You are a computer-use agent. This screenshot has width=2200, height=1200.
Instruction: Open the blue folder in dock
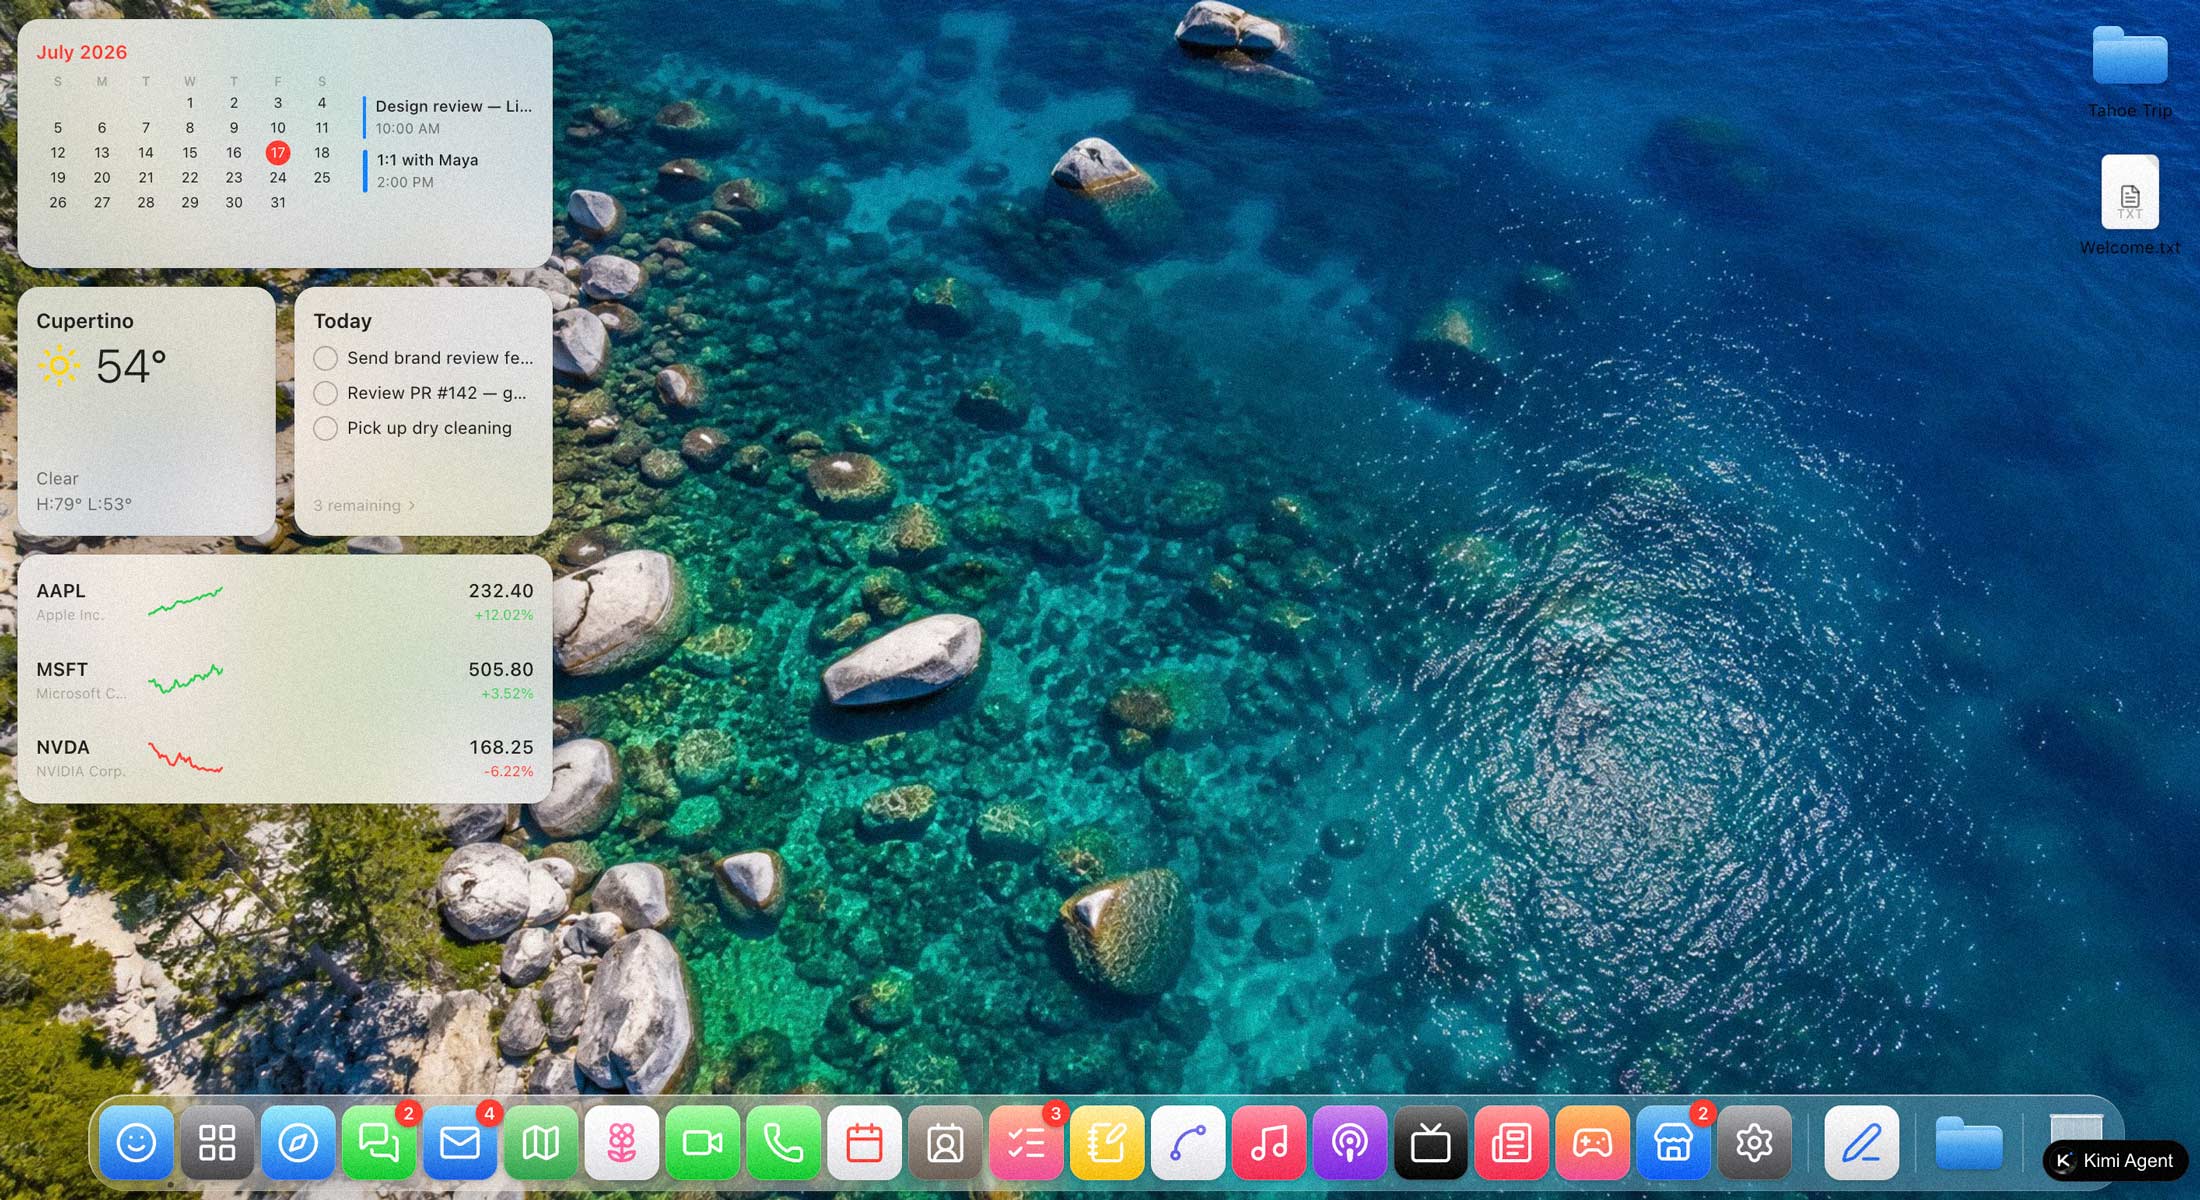[1969, 1142]
